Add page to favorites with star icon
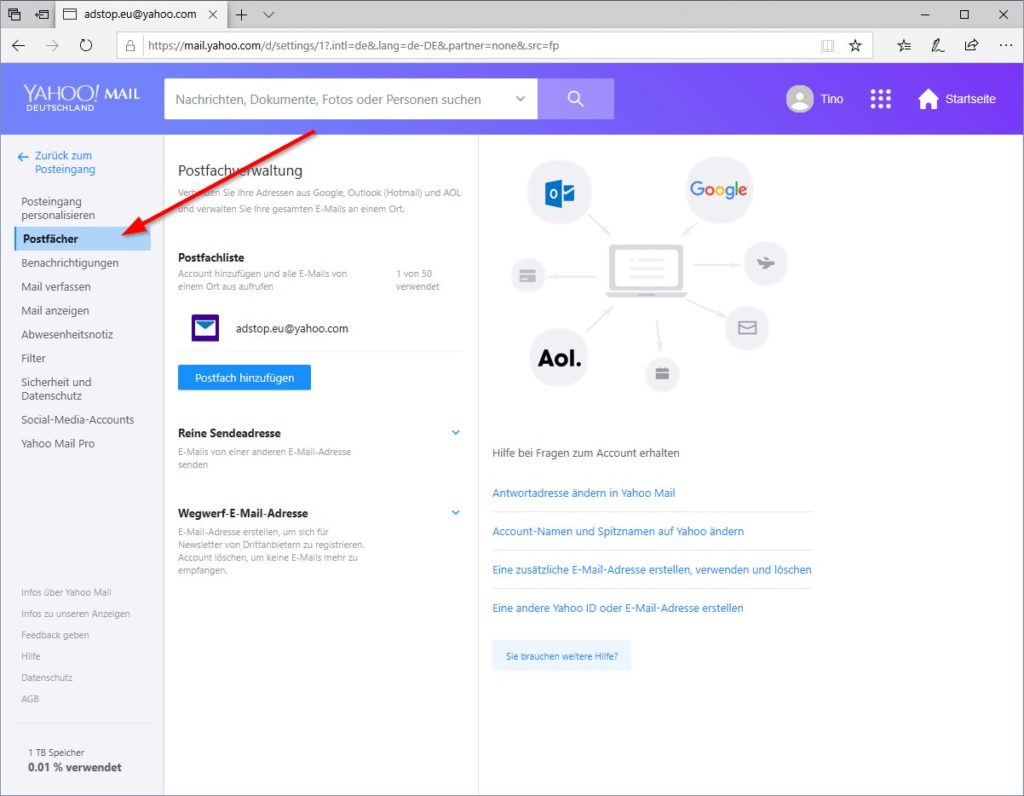Viewport: 1024px width, 796px height. pos(856,46)
